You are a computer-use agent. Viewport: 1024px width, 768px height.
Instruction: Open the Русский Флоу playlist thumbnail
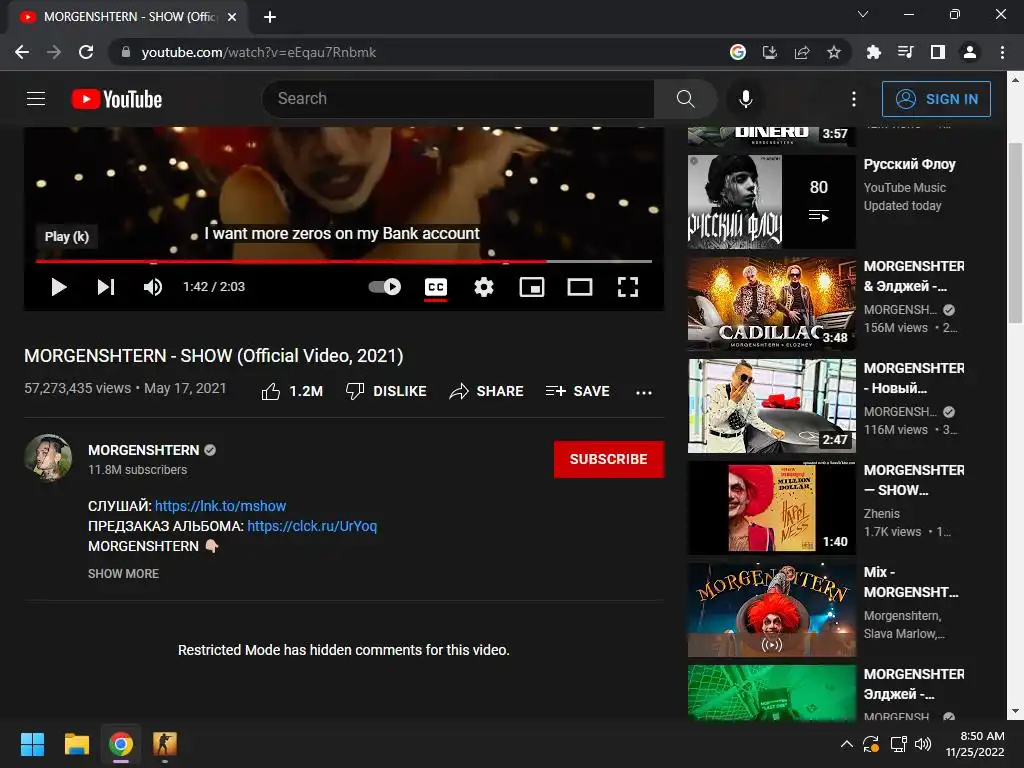(771, 201)
